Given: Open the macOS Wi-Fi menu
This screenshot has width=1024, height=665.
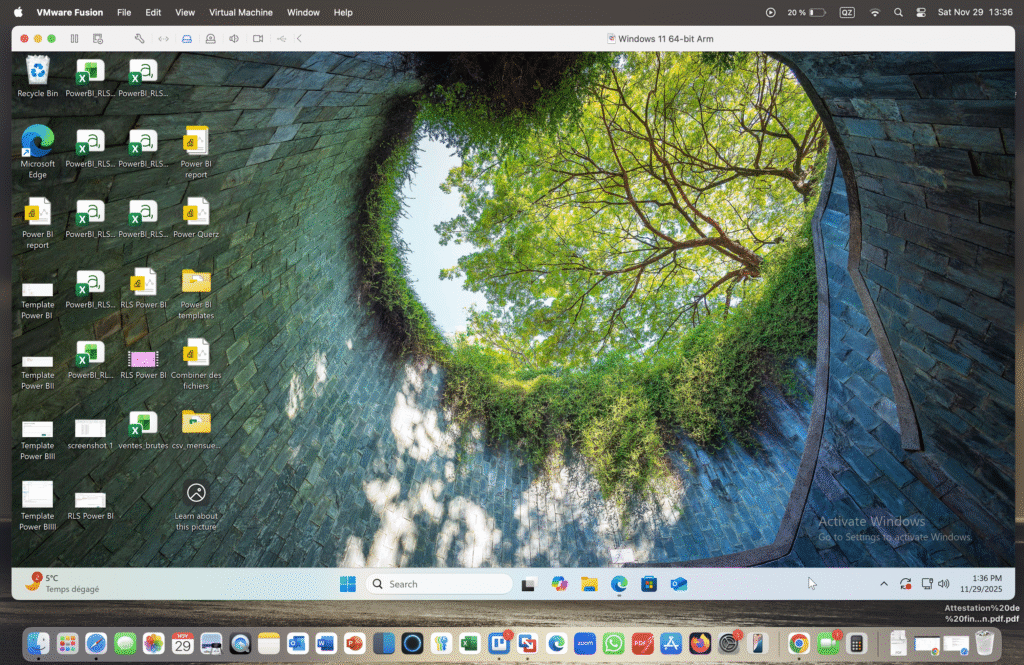Looking at the screenshot, I should coord(874,12).
